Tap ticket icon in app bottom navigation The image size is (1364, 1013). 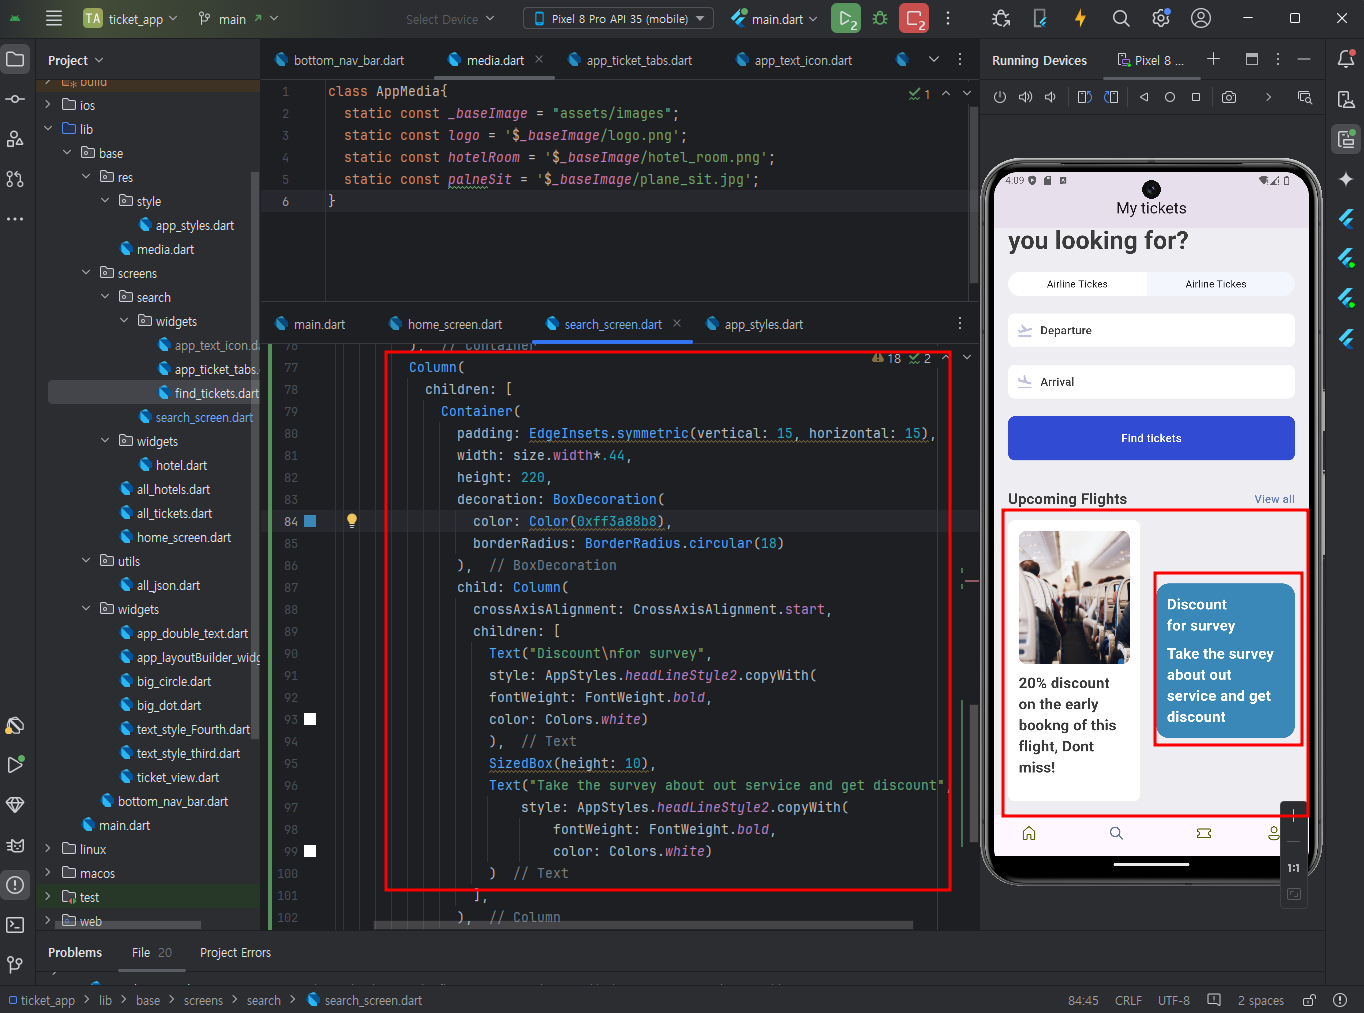coord(1204,833)
